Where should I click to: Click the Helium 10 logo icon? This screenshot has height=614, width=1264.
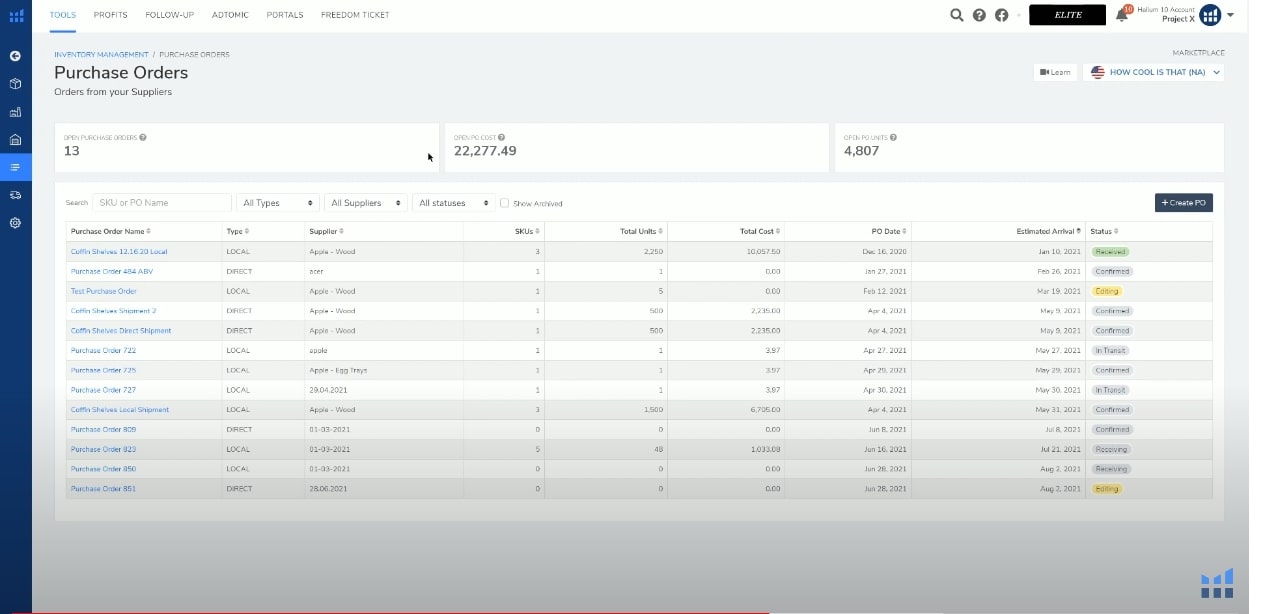16,15
